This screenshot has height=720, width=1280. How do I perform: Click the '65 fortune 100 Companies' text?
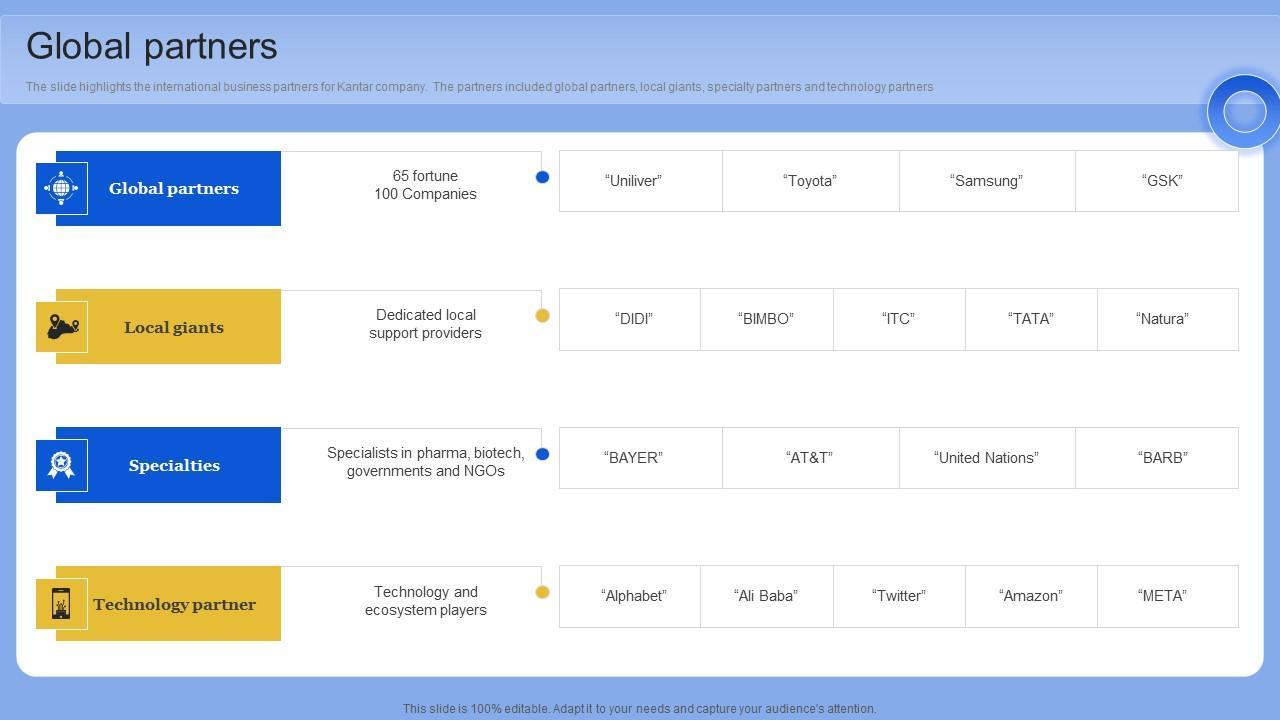pyautogui.click(x=425, y=185)
